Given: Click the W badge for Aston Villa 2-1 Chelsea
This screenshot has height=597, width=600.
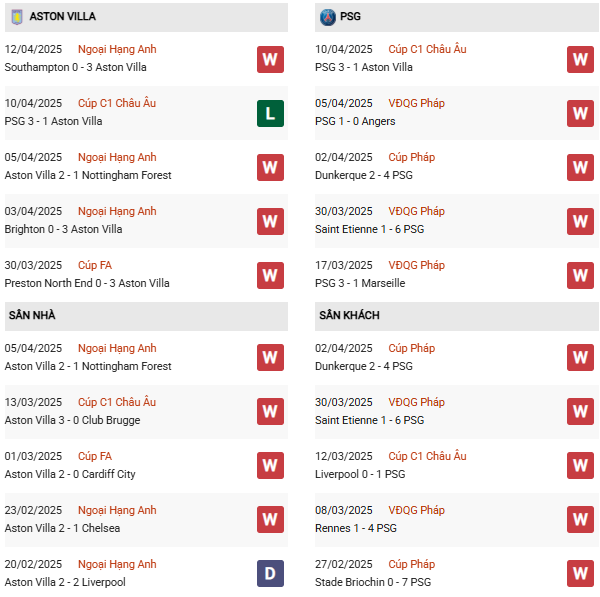Looking at the screenshot, I should 270,519.
